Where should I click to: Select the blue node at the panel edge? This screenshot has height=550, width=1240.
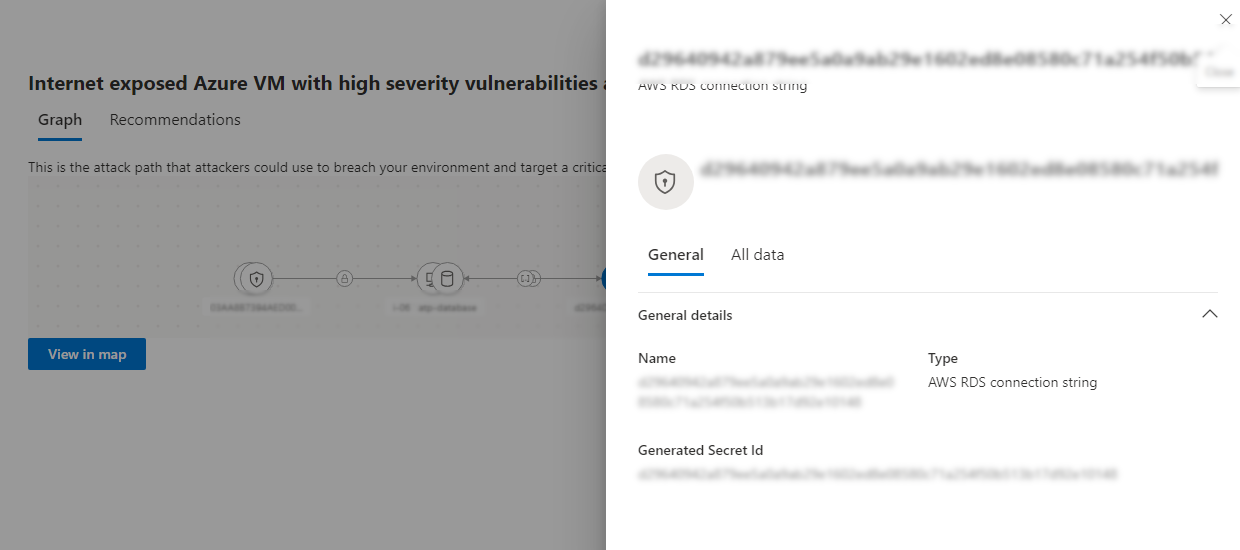coord(604,279)
